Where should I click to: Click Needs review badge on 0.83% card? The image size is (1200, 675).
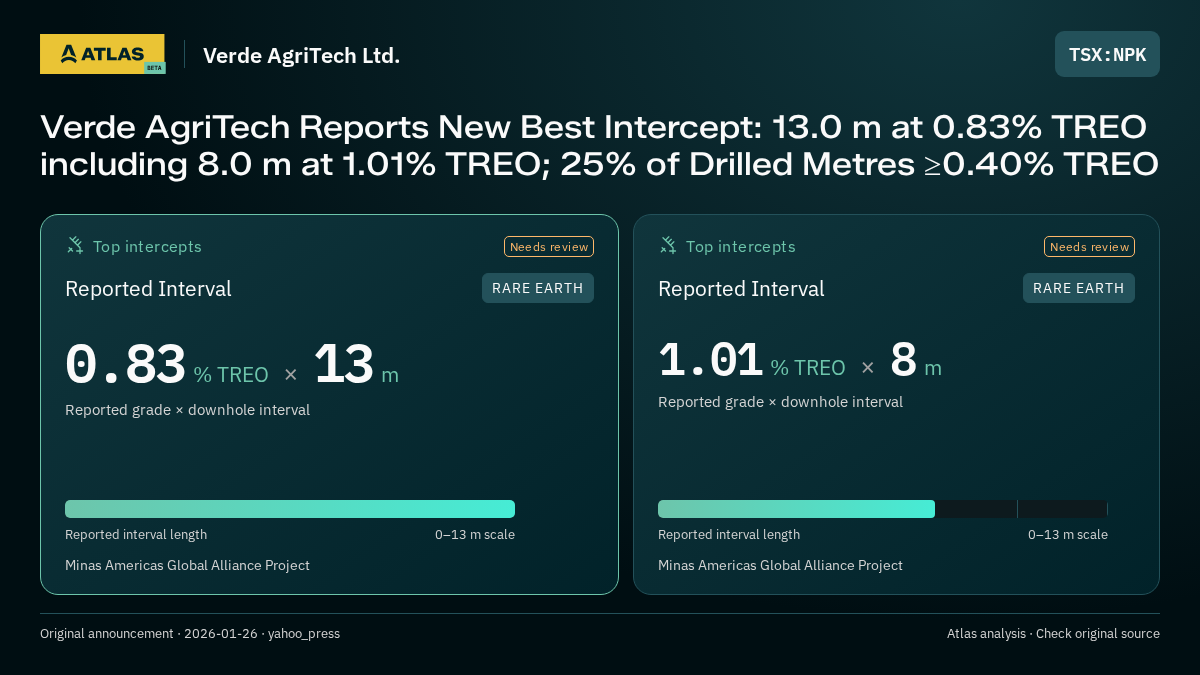(x=549, y=247)
